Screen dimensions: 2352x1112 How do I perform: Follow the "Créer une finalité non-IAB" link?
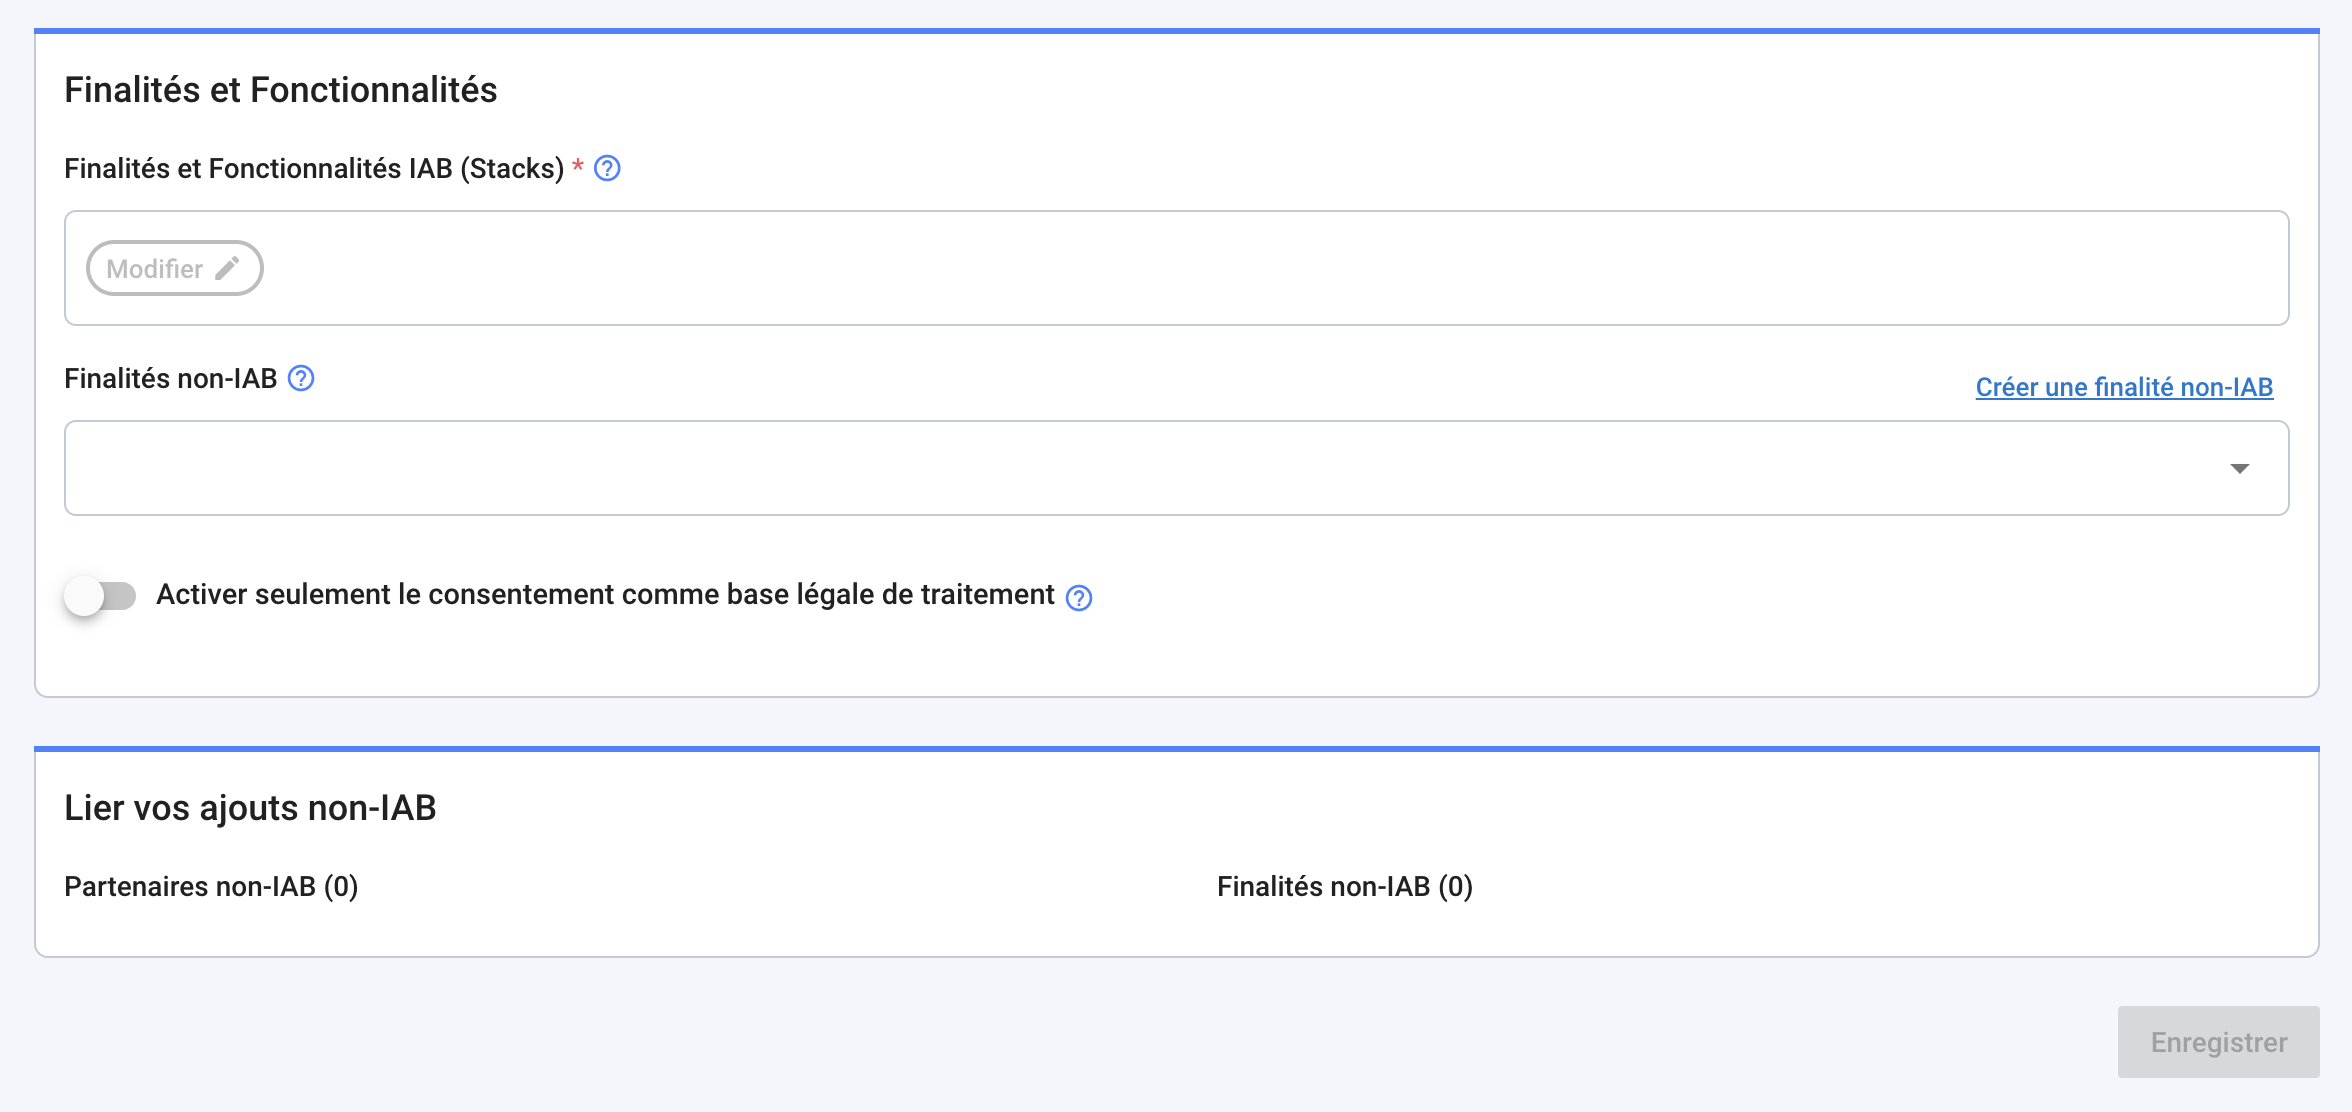tap(2123, 387)
